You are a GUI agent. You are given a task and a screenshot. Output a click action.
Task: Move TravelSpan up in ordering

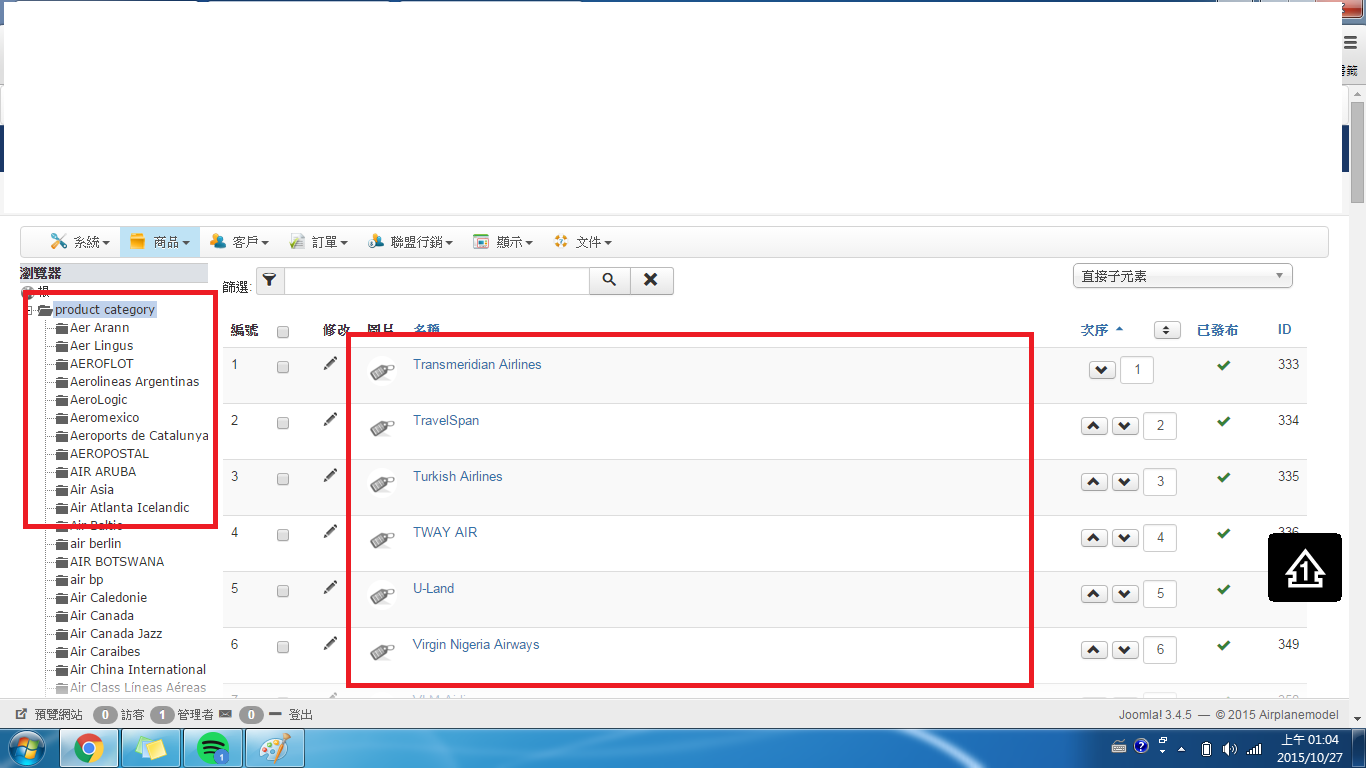1094,426
